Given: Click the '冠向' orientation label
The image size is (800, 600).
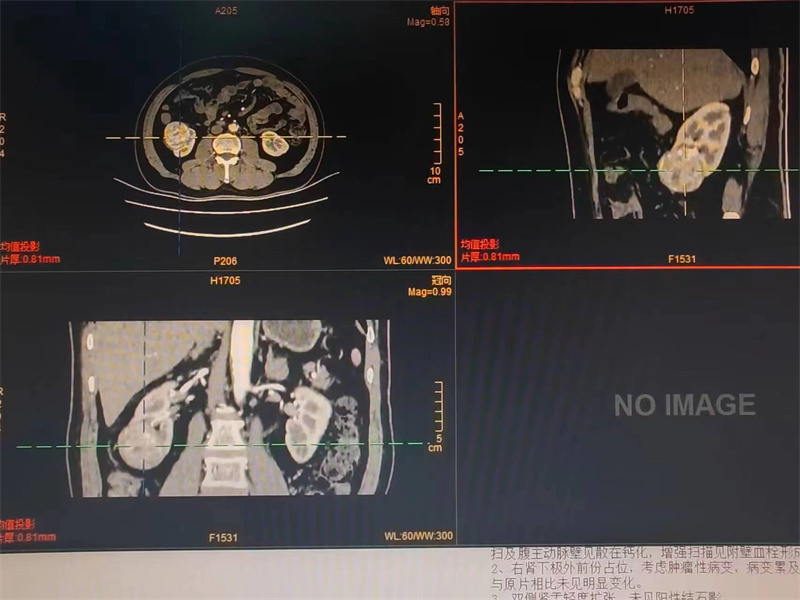Looking at the screenshot, I should point(441,280).
